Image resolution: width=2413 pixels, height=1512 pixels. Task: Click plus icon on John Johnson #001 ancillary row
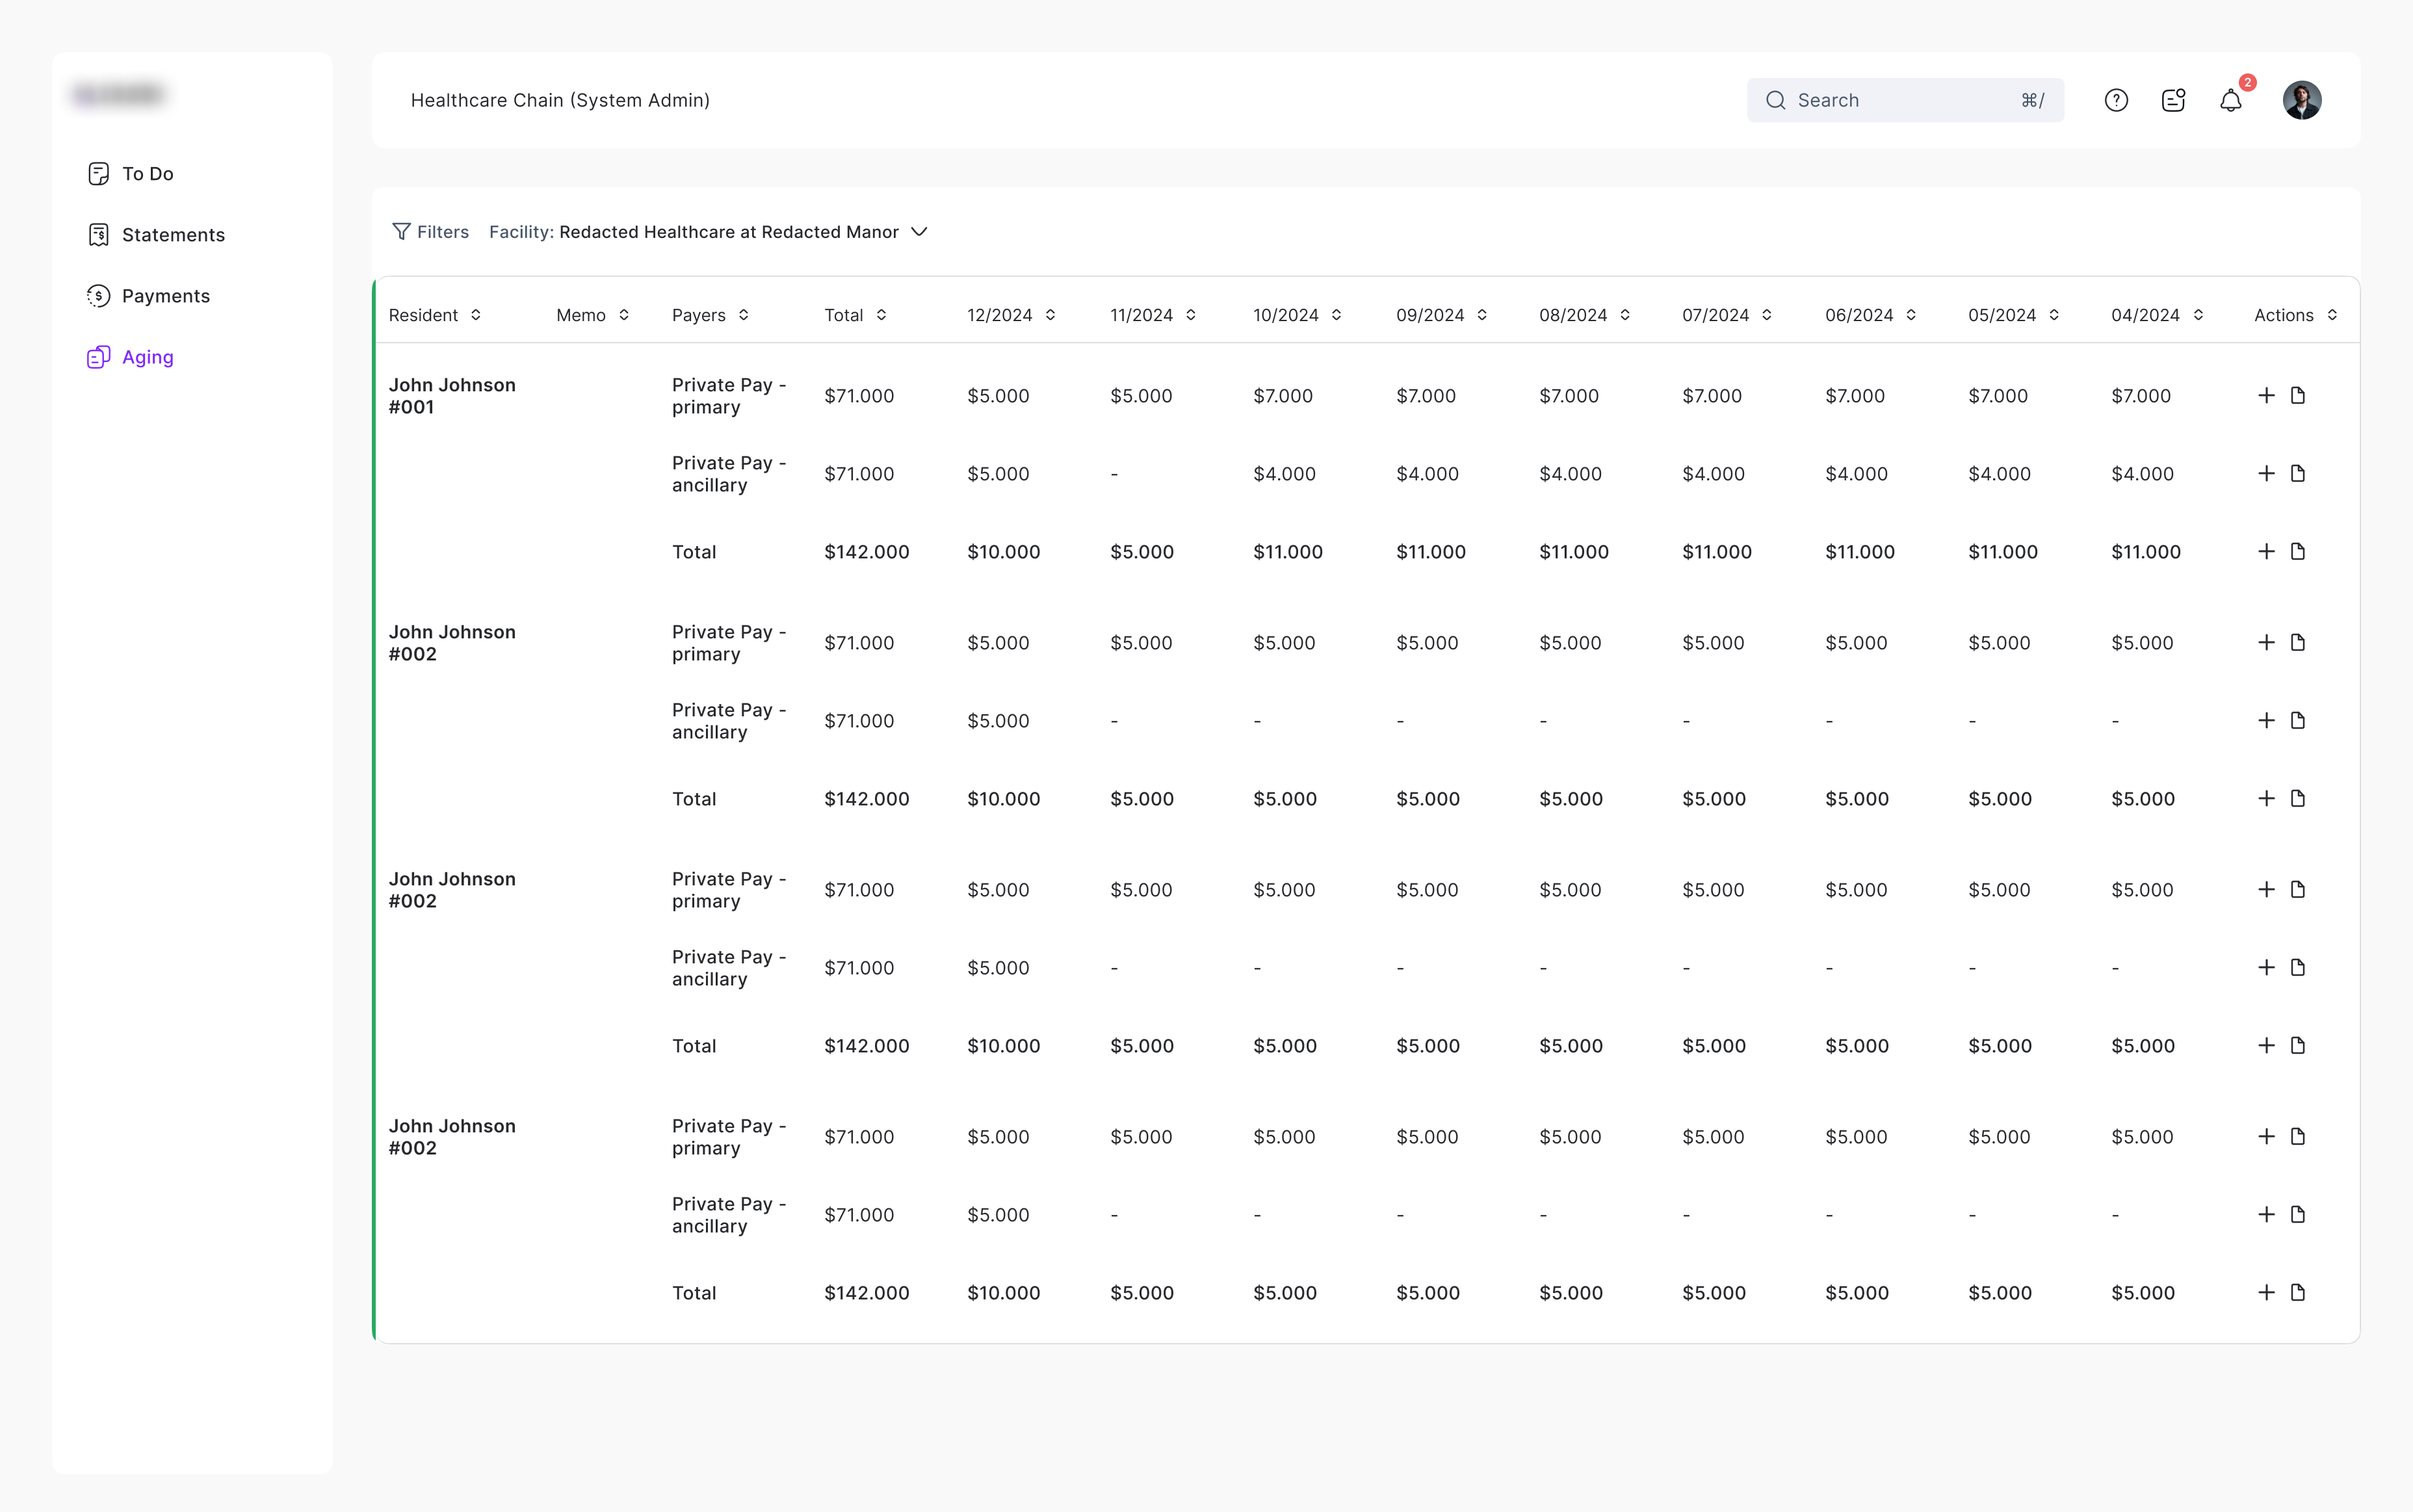tap(2266, 474)
